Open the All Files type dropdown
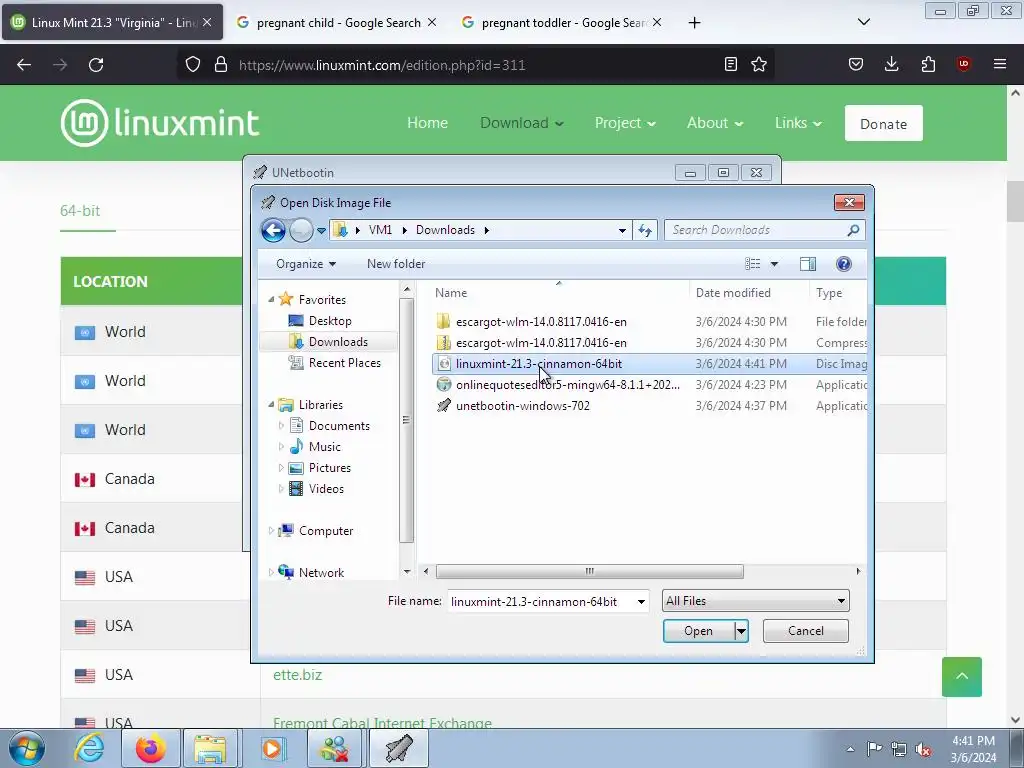The width and height of the screenshot is (1024, 768). pos(756,601)
